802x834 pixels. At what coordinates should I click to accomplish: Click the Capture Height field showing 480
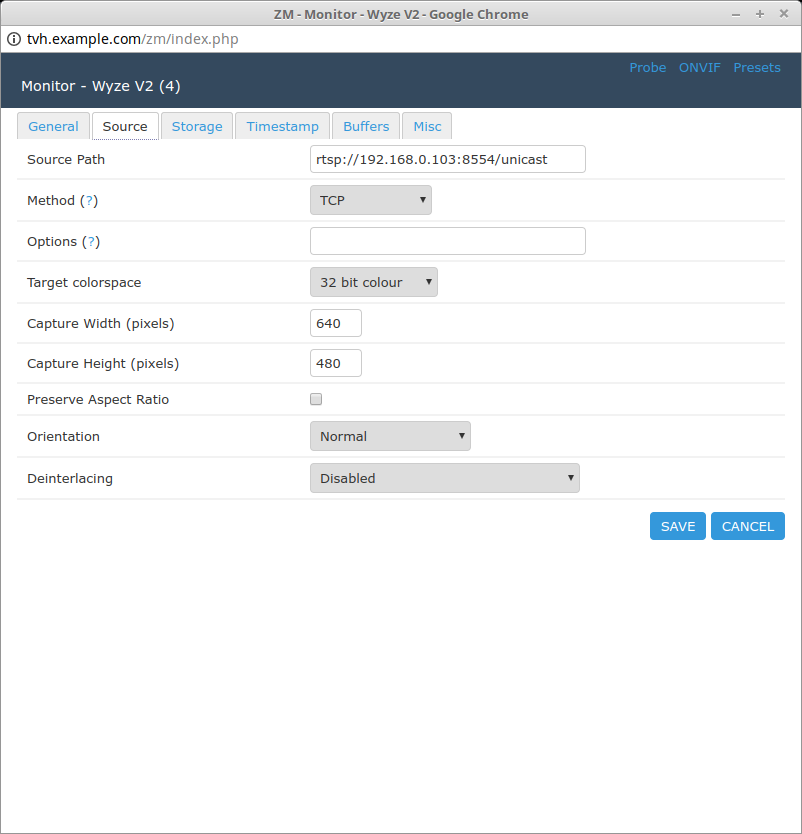[336, 363]
